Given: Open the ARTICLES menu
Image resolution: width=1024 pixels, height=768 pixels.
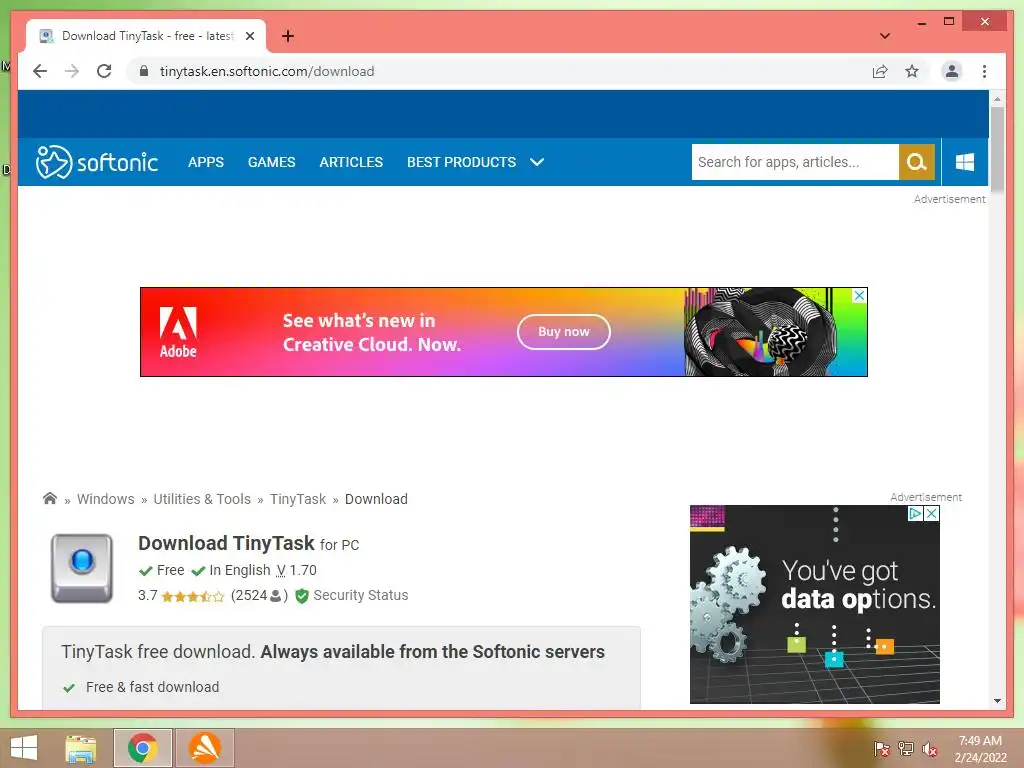Looking at the screenshot, I should click(x=351, y=162).
